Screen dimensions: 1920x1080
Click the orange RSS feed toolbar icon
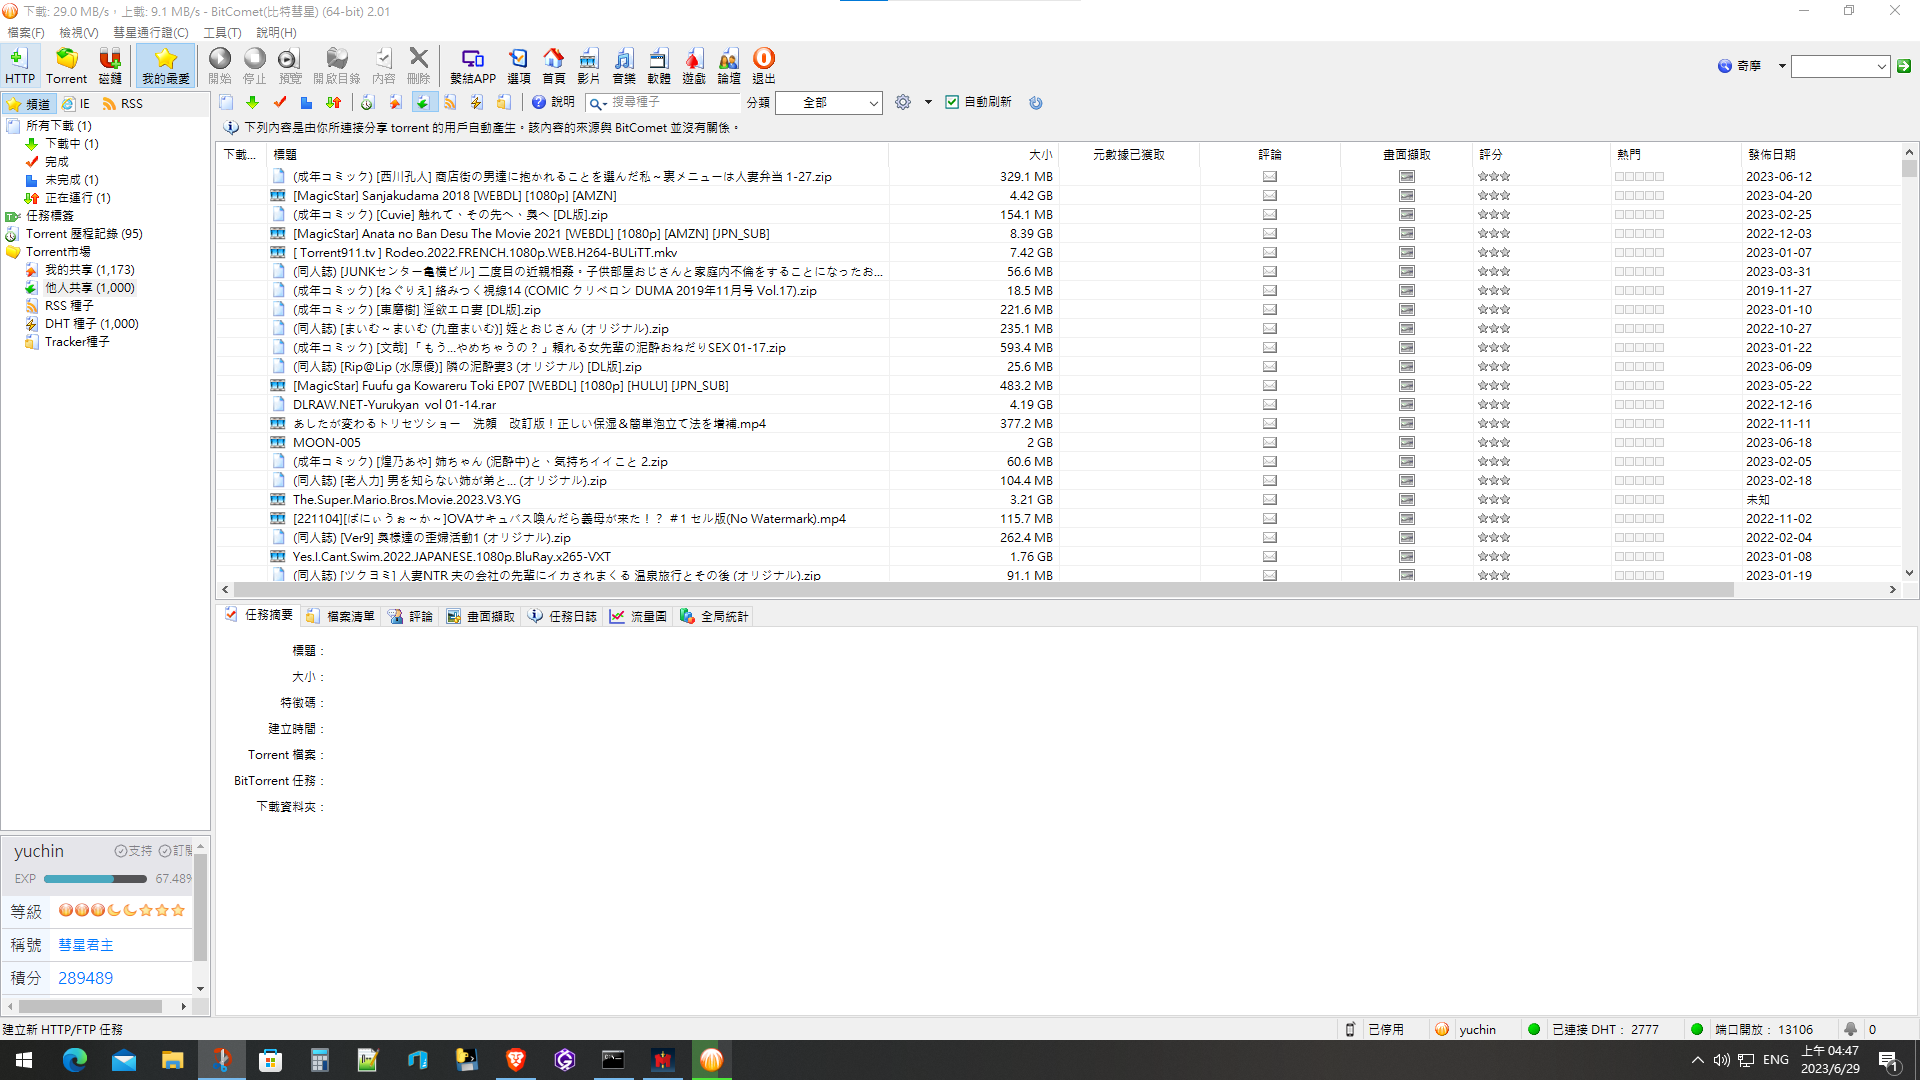click(x=450, y=102)
